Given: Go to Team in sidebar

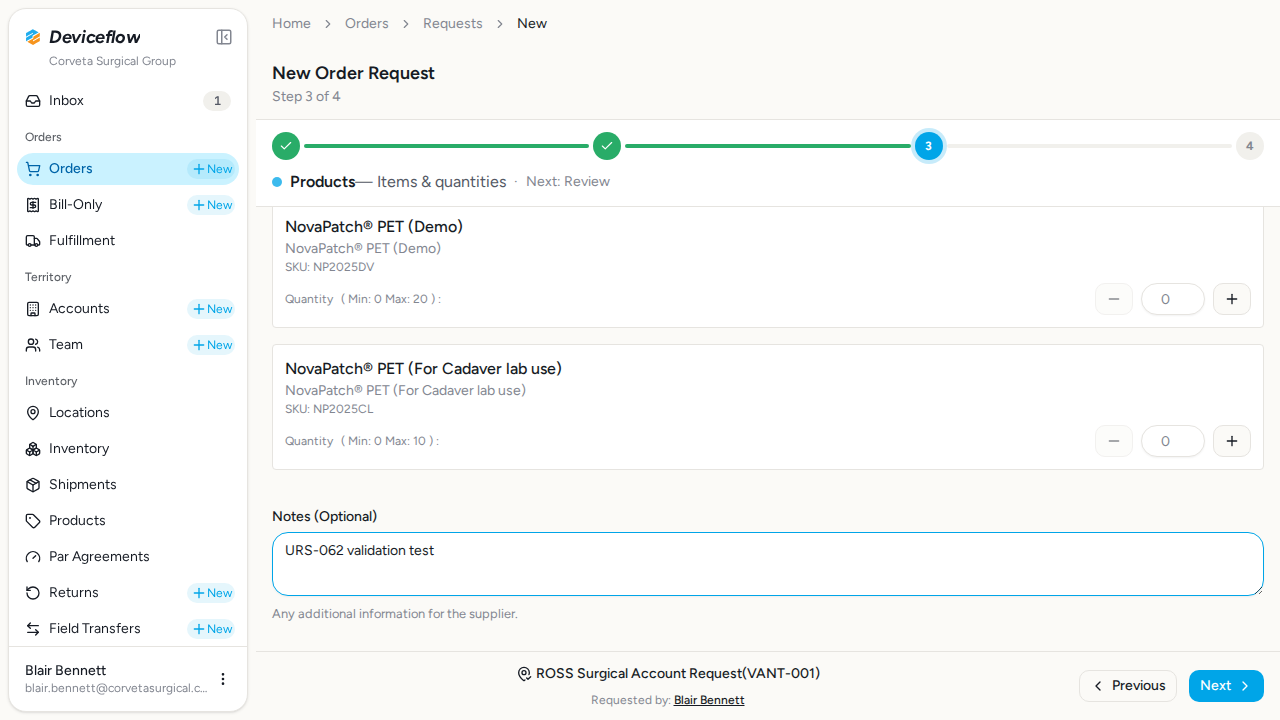Looking at the screenshot, I should pos(128,345).
